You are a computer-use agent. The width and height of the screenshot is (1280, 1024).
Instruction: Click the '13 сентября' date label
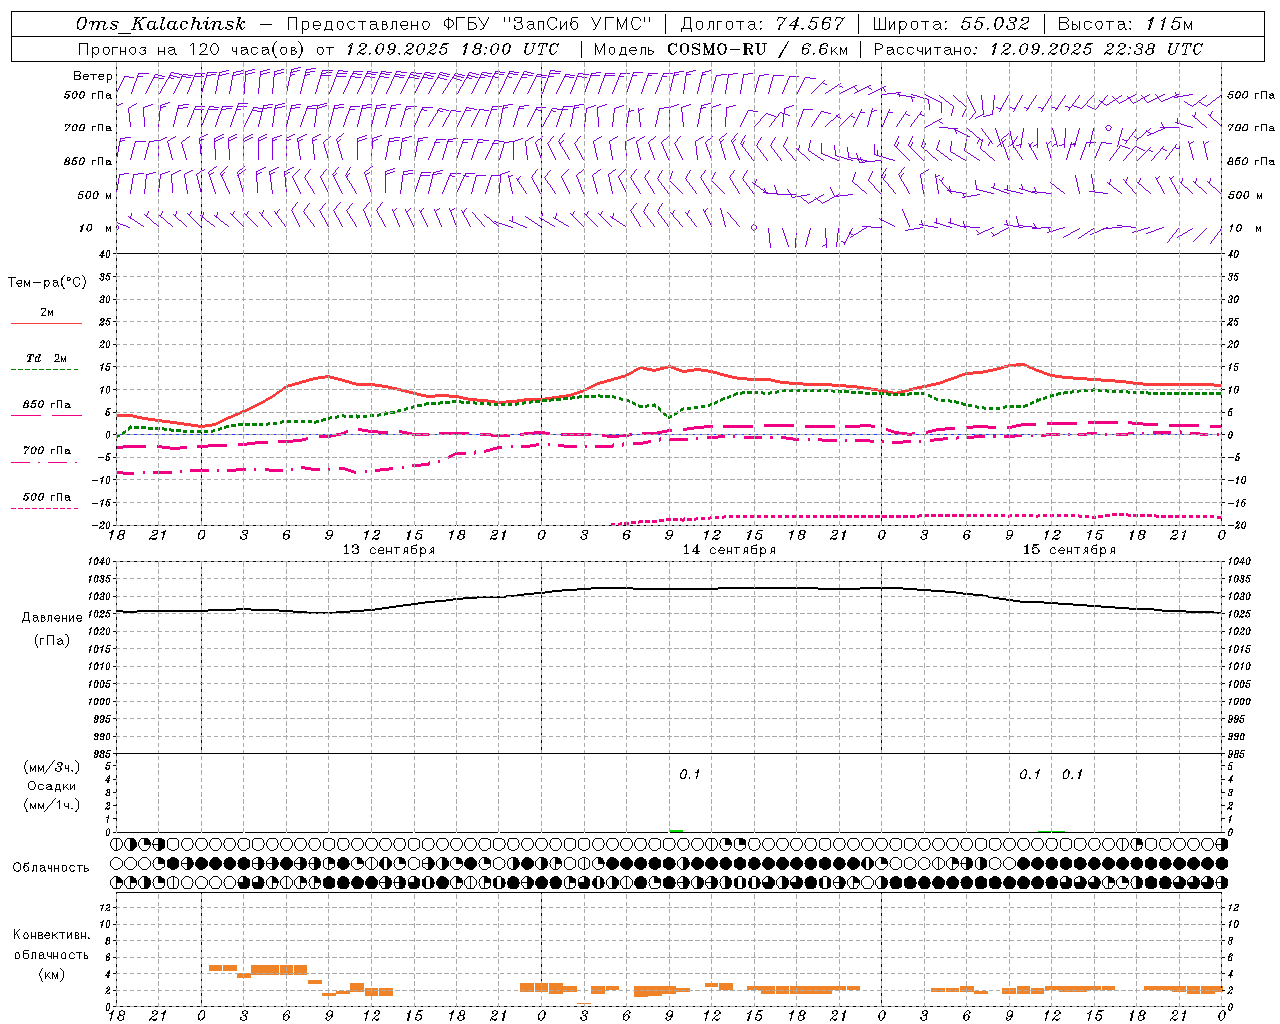(388, 550)
